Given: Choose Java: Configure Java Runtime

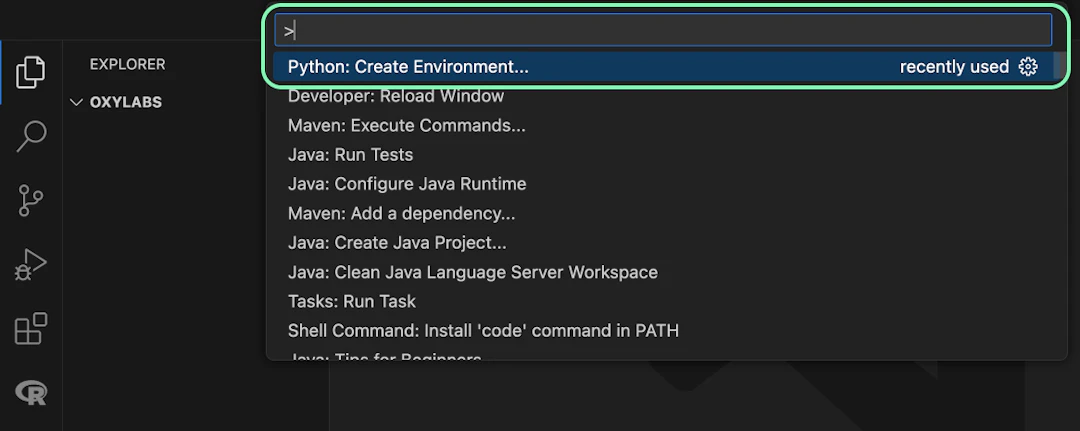Looking at the screenshot, I should click(663, 185).
